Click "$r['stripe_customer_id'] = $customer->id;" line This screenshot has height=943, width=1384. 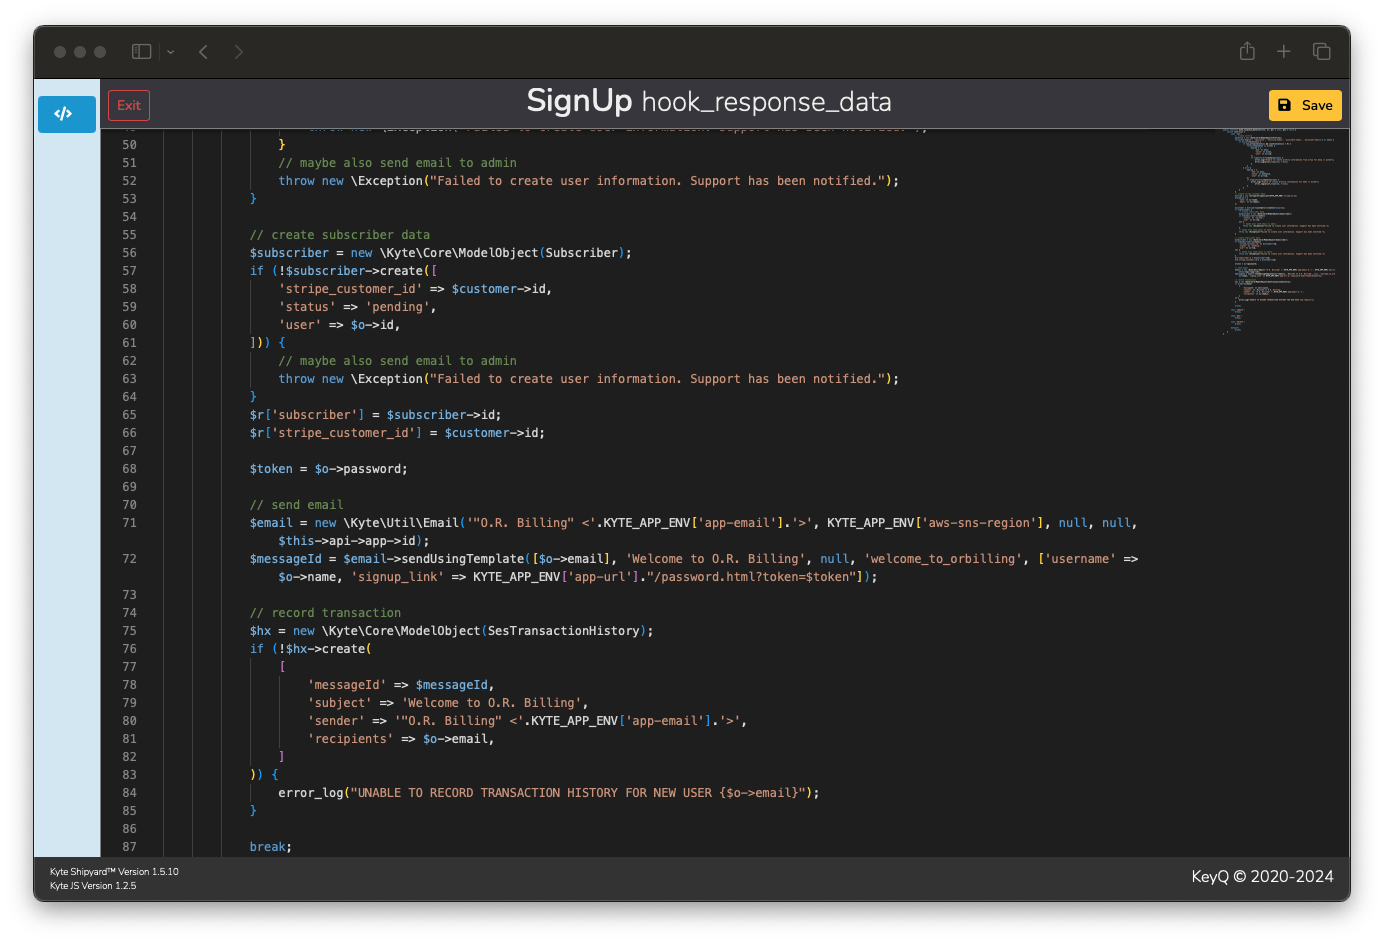(397, 433)
